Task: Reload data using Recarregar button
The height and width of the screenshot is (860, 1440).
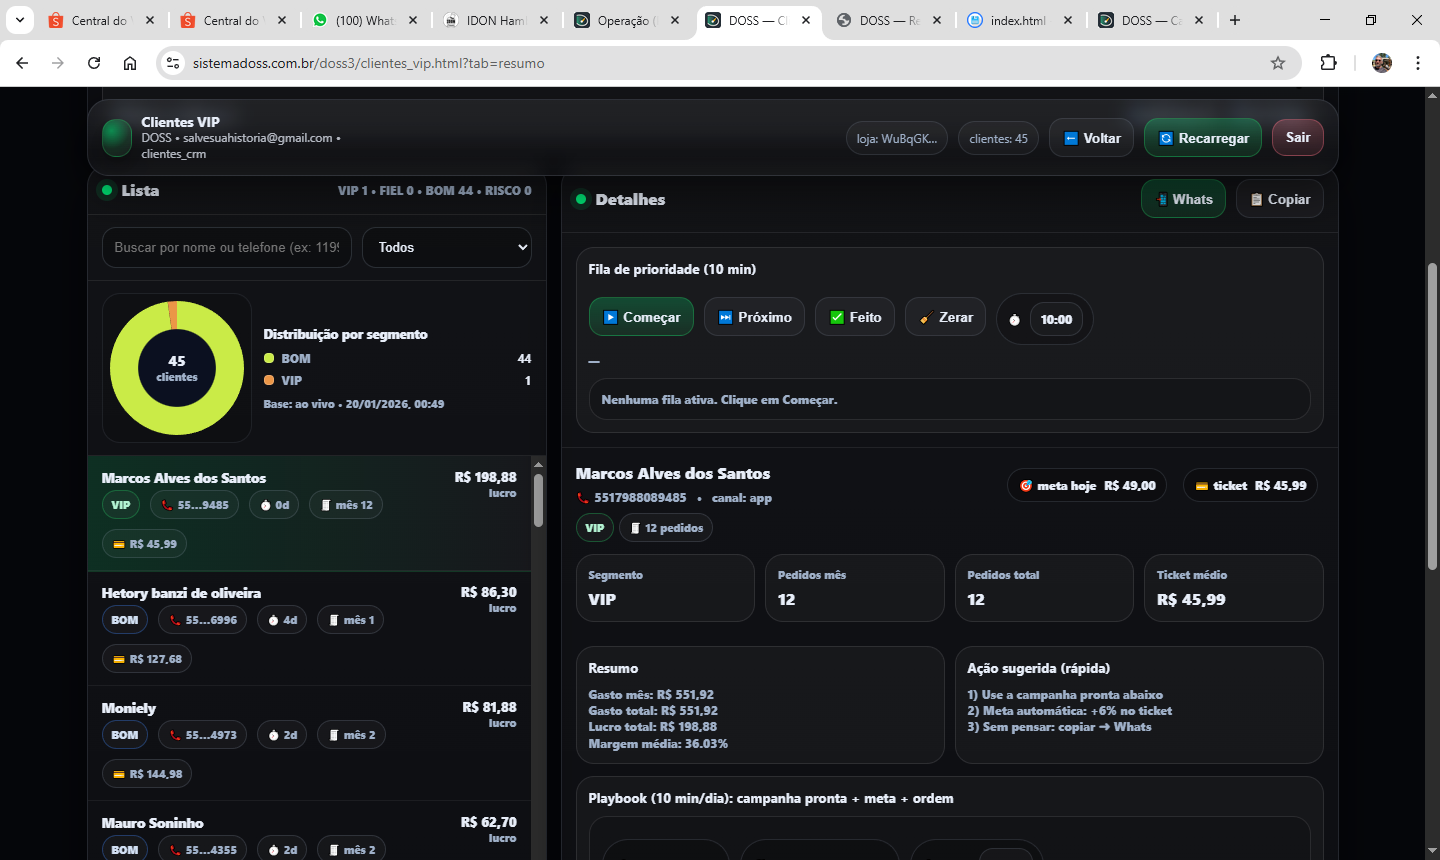Action: click(x=1203, y=138)
